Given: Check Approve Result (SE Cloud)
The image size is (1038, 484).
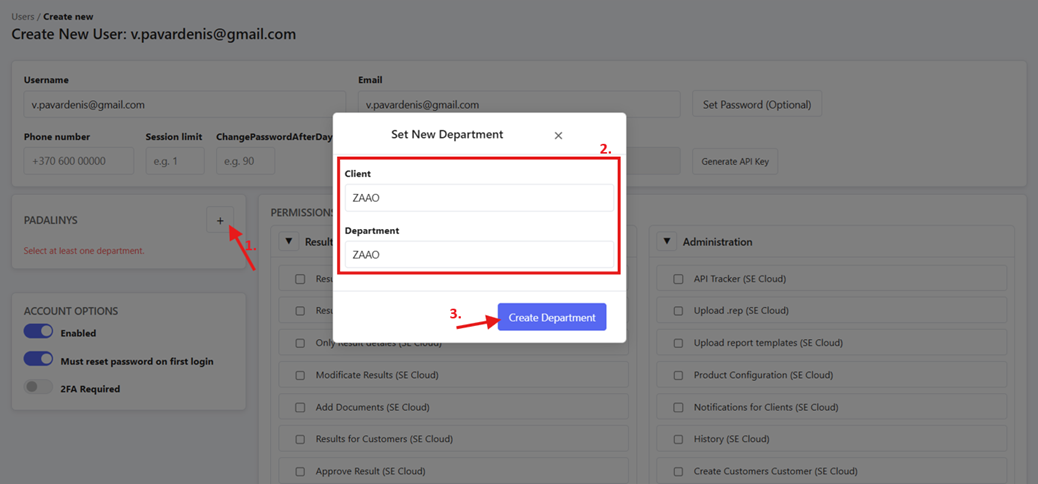Looking at the screenshot, I should [300, 471].
